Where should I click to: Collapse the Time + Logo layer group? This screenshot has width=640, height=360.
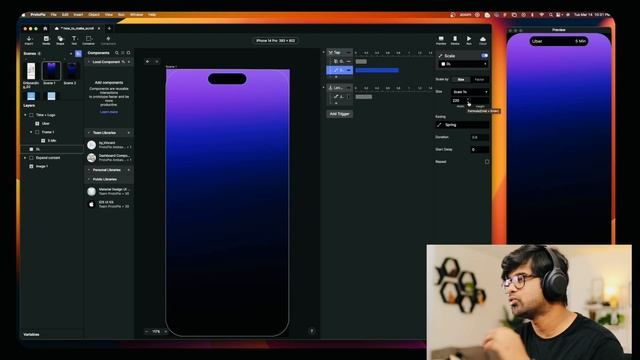tap(25, 115)
